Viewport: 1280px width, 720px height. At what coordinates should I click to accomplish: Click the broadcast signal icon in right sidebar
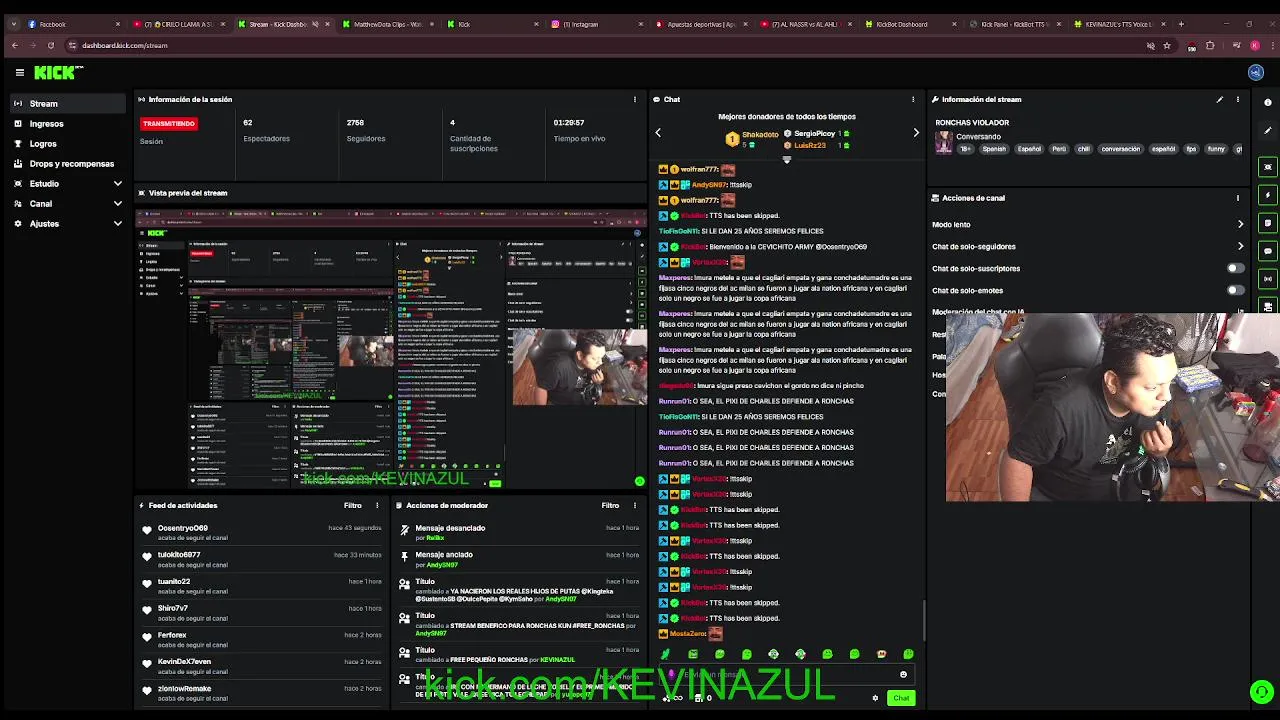click(x=1268, y=279)
